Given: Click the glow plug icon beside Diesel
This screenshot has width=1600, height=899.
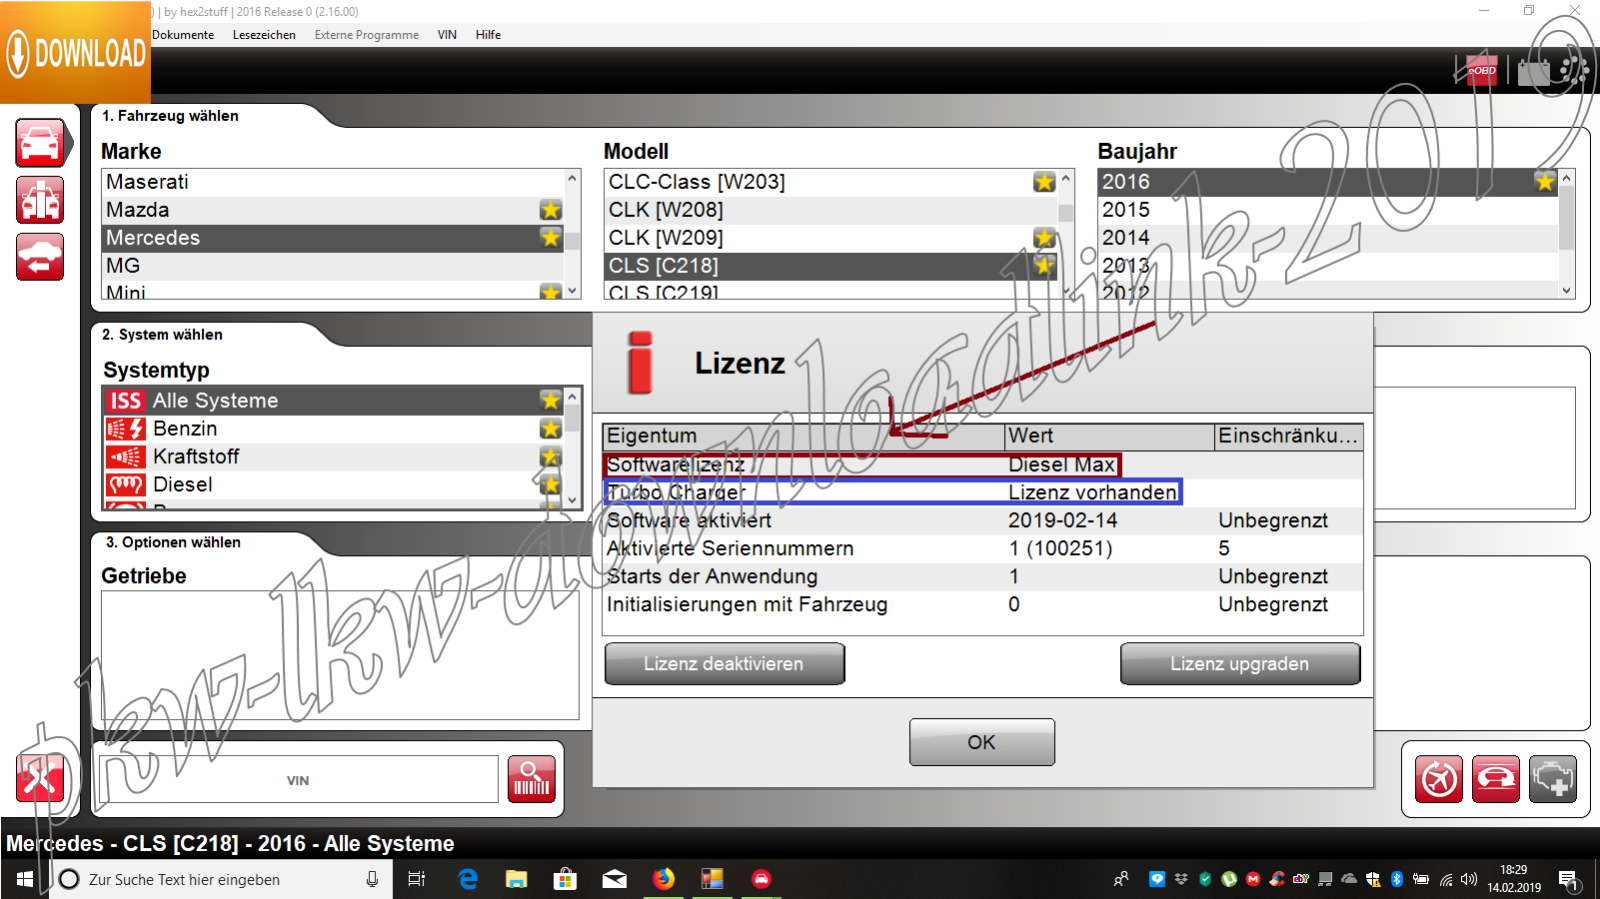Looking at the screenshot, I should pyautogui.click(x=126, y=485).
